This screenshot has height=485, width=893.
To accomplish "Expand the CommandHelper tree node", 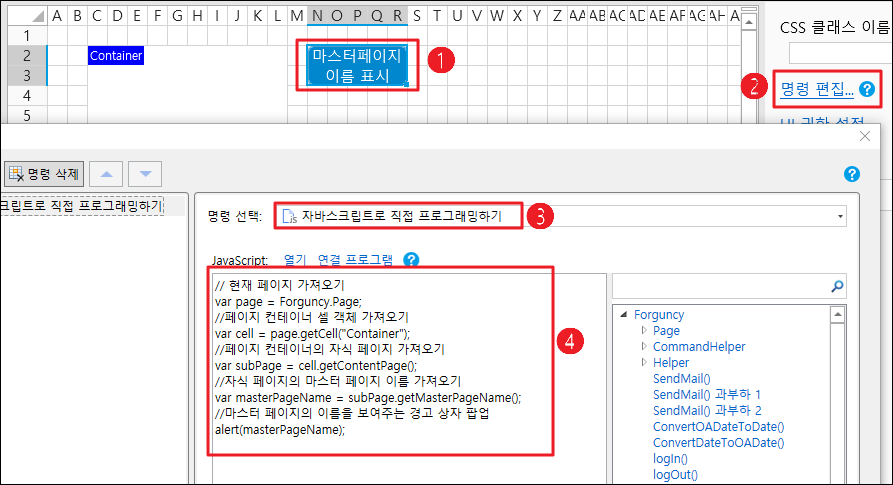I will (644, 347).
